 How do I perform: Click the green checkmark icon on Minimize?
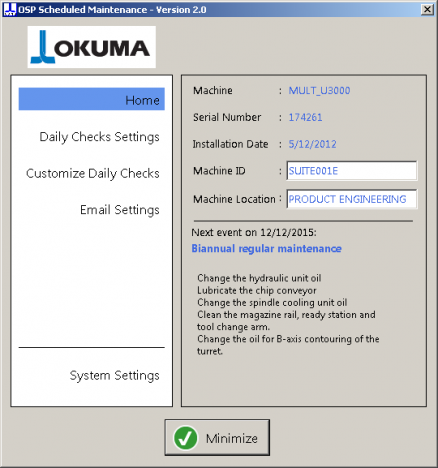[x=185, y=438]
